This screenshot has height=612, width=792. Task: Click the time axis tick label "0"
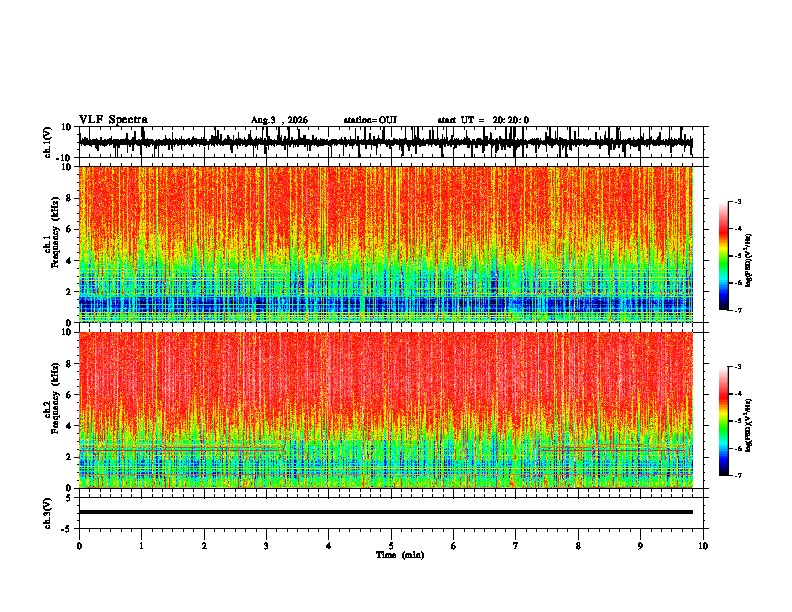click(x=79, y=546)
